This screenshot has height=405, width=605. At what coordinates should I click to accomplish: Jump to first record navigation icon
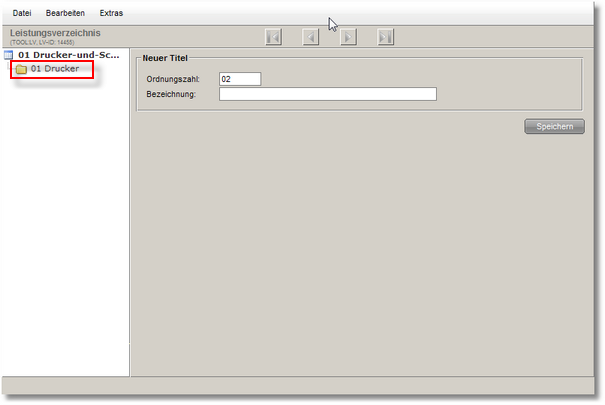coord(273,37)
